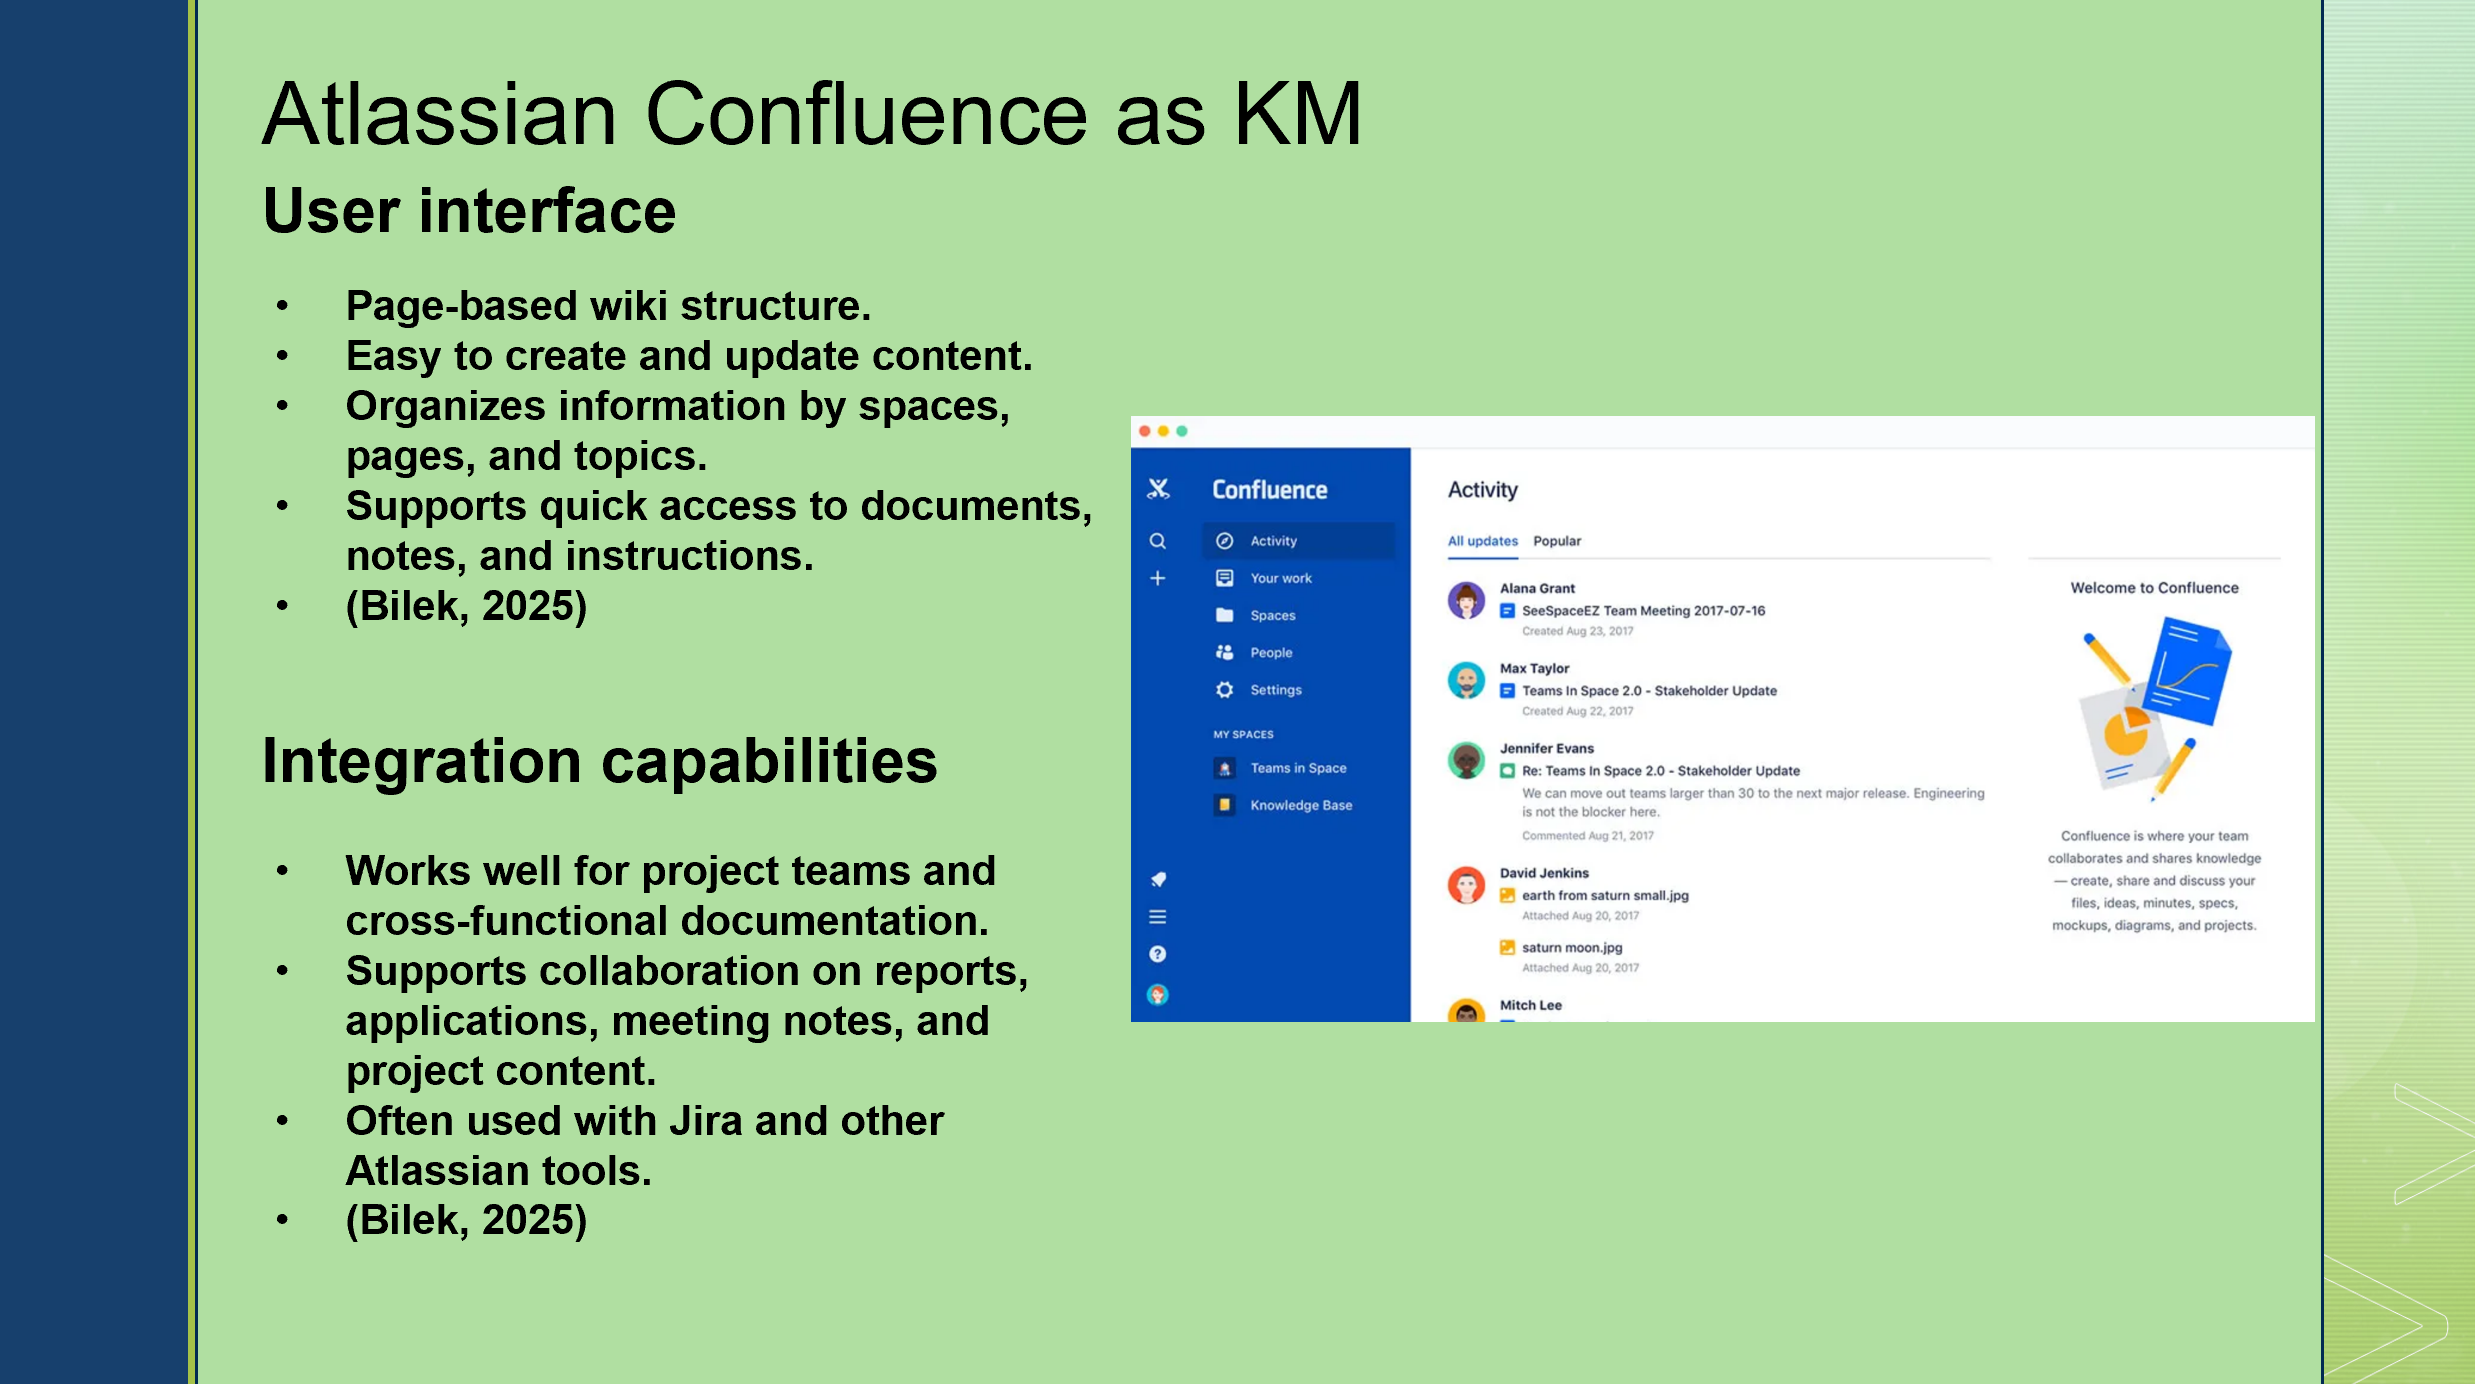Click the bullet about organizing information by spaces
The width and height of the screenshot is (2475, 1384).
pos(678,431)
